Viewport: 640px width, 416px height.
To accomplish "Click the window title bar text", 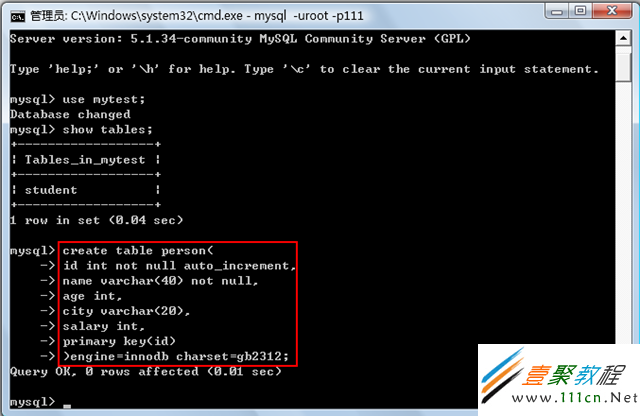I will pyautogui.click(x=197, y=16).
